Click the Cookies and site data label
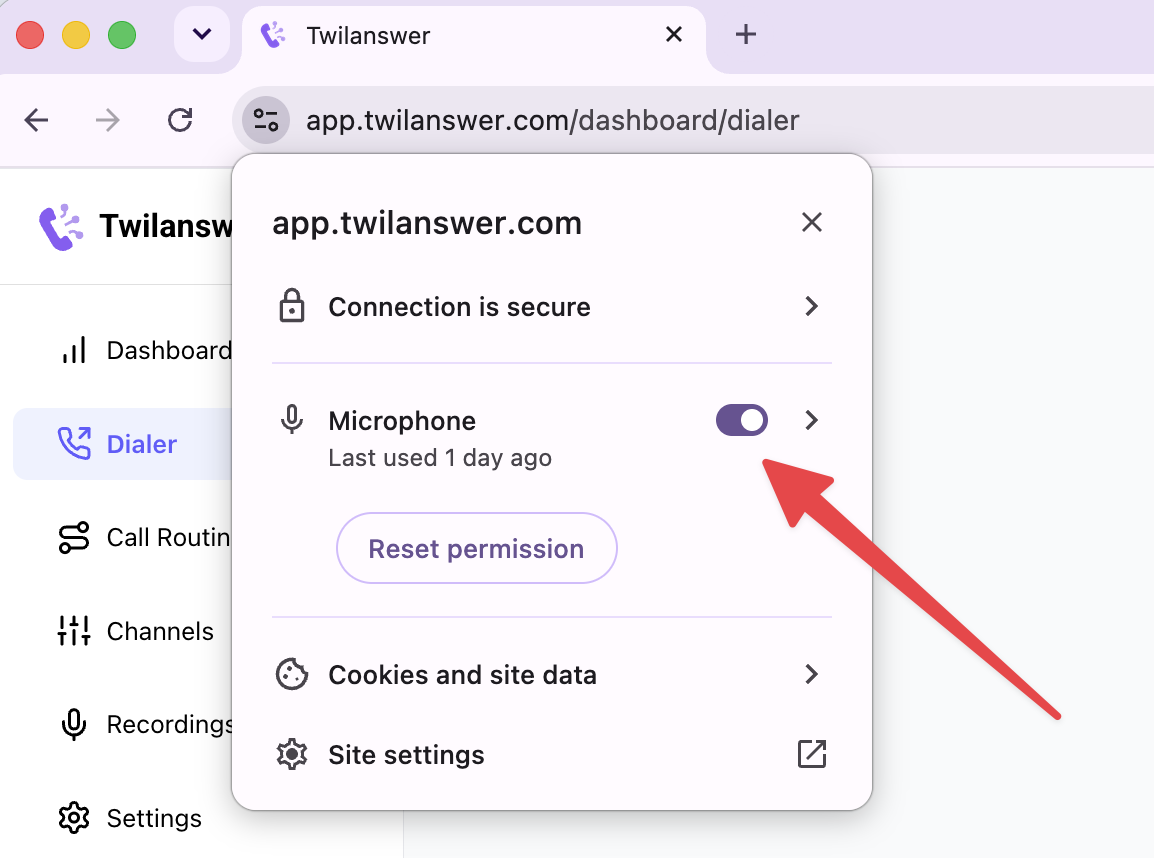This screenshot has width=1154, height=858. tap(462, 675)
